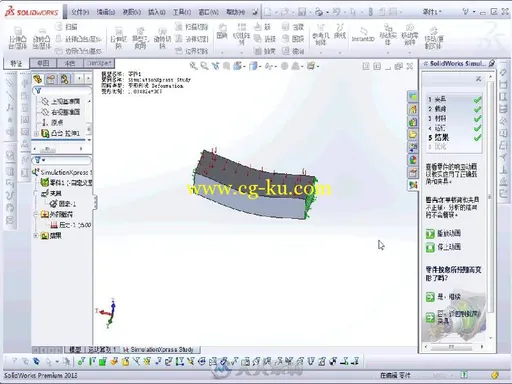Click the Extruded Boss/Base tool
Image resolution: width=512 pixels, height=384 pixels.
coord(17,39)
